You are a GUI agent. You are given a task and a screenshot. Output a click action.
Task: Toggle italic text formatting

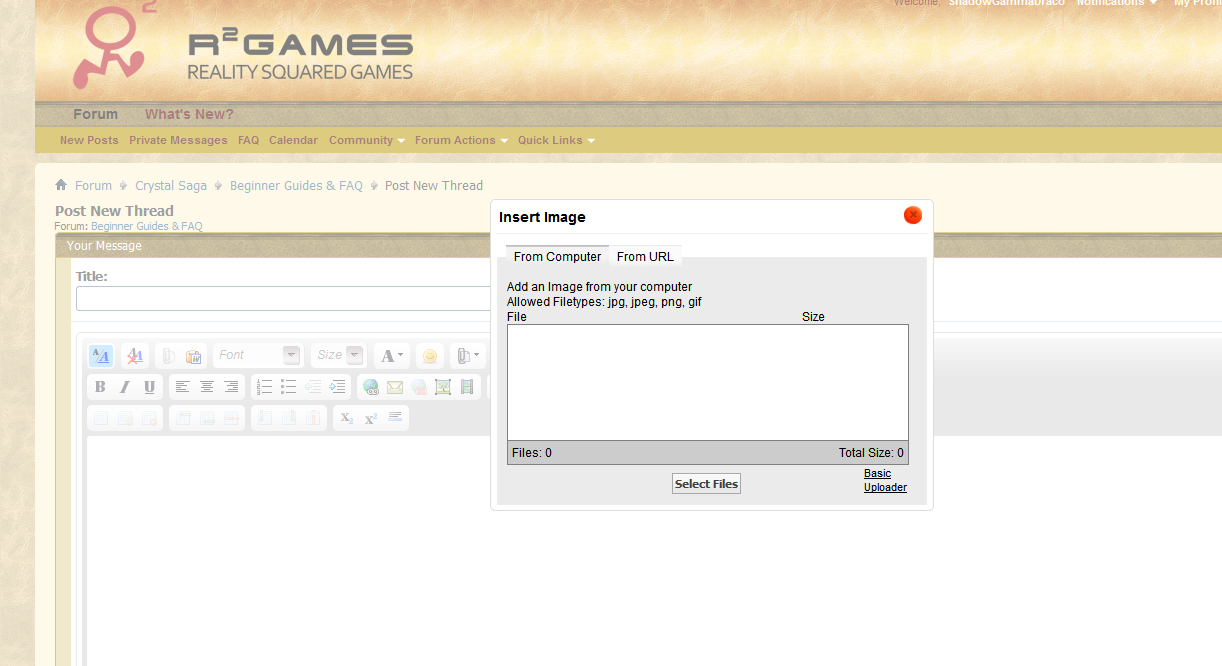tap(125, 387)
